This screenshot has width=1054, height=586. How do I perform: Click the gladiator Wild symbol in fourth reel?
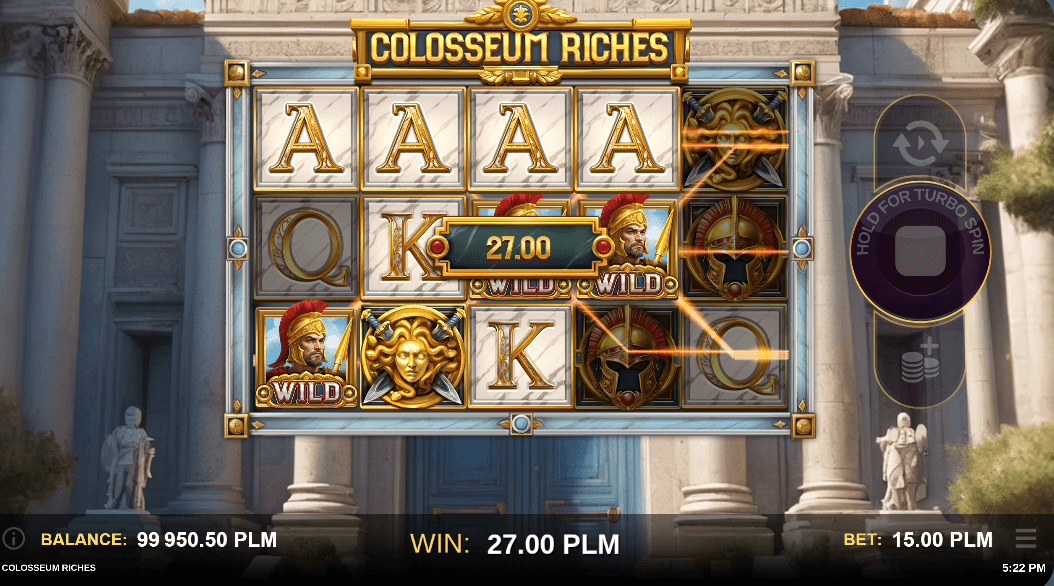tap(629, 248)
